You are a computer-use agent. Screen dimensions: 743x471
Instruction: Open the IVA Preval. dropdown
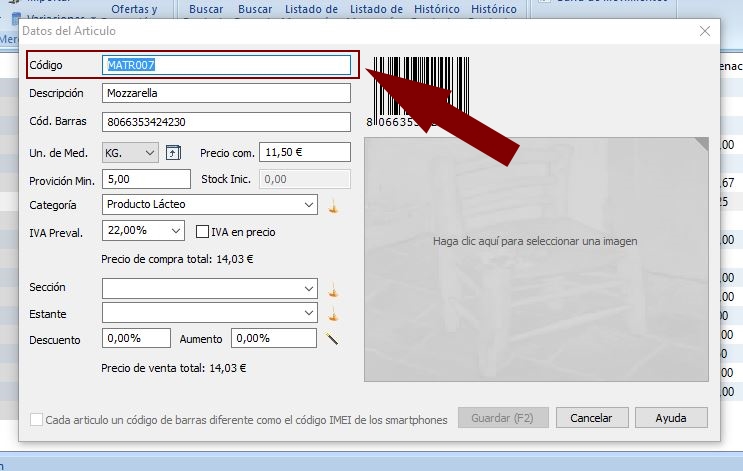pos(143,231)
